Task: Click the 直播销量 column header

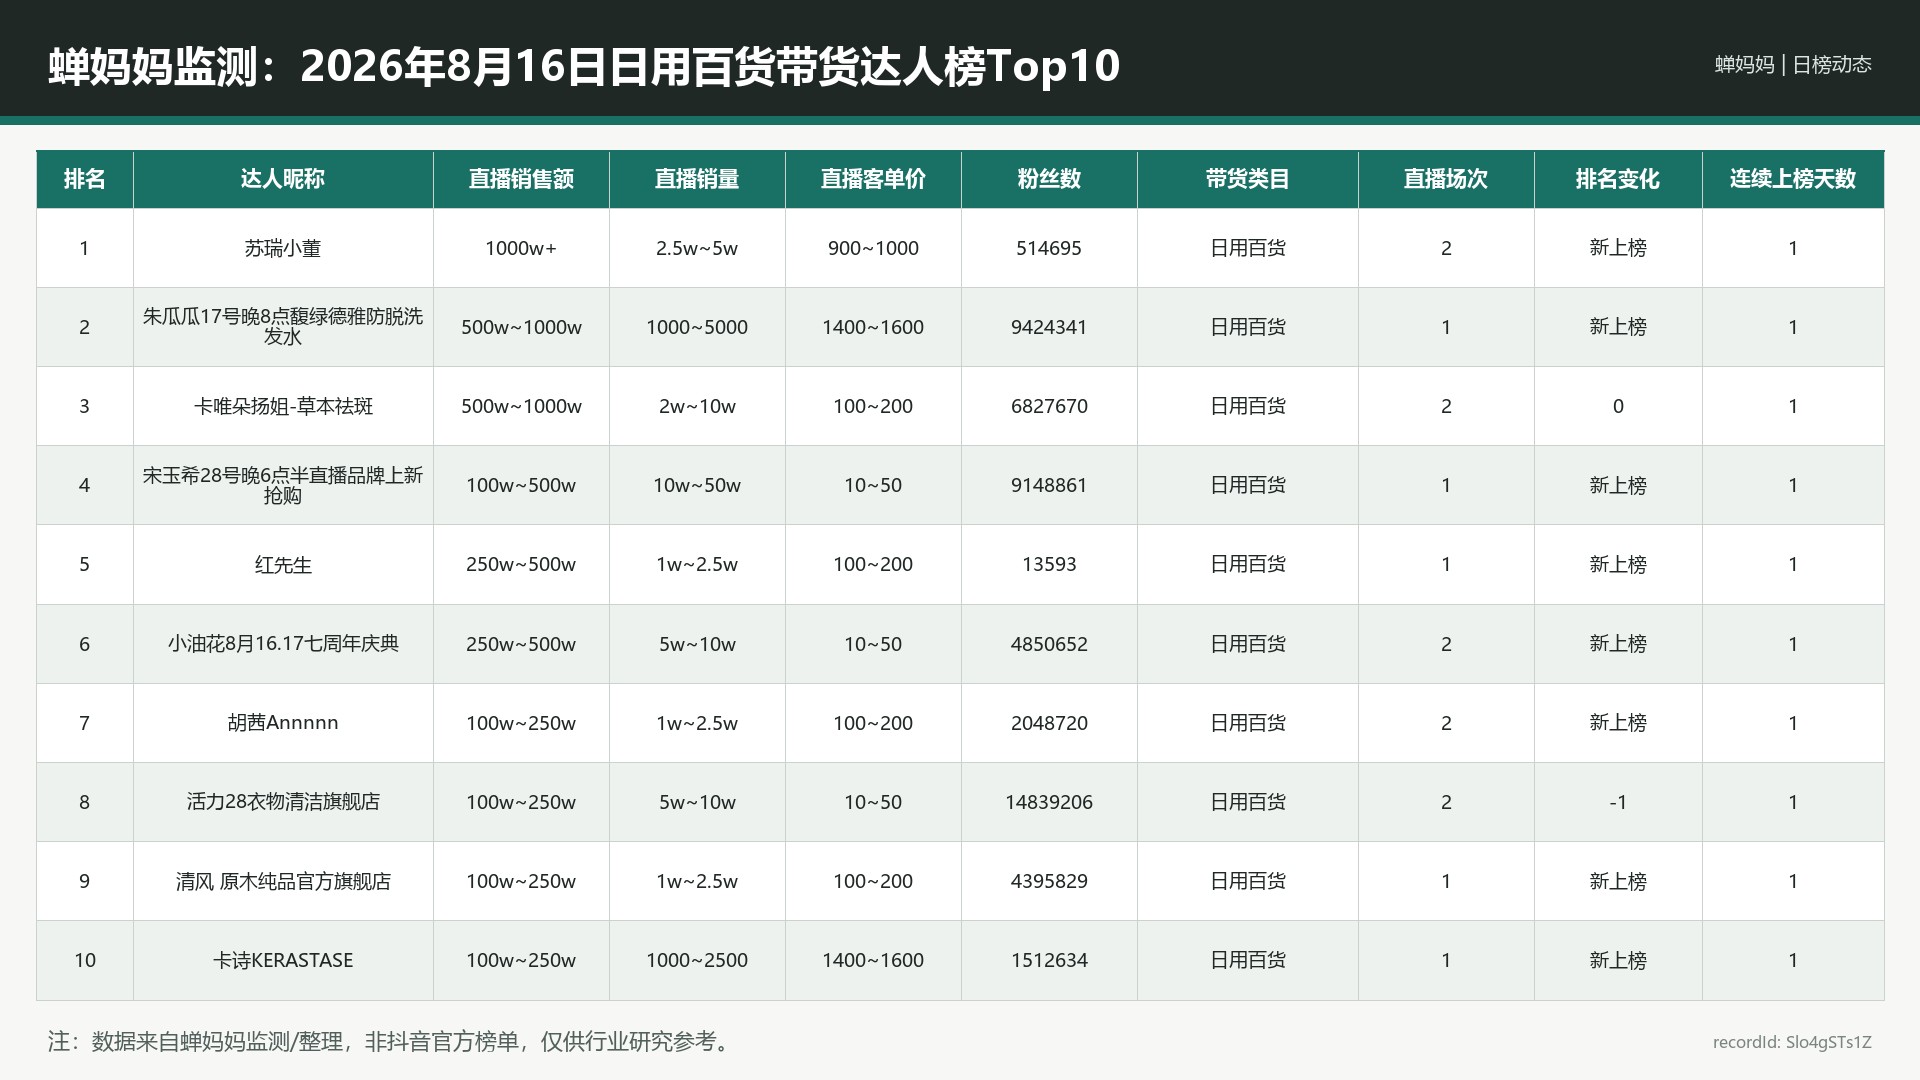Action: (697, 179)
